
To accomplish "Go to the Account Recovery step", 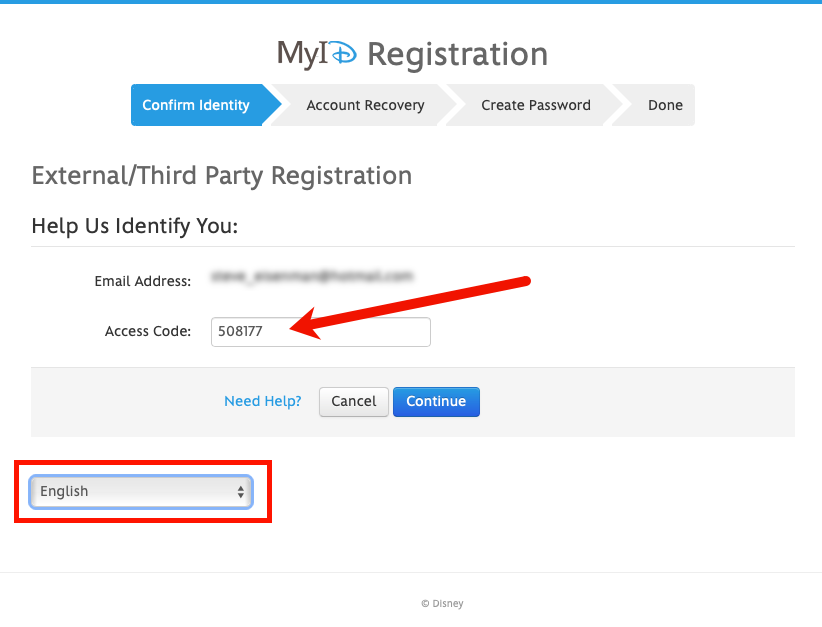I will pyautogui.click(x=365, y=105).
